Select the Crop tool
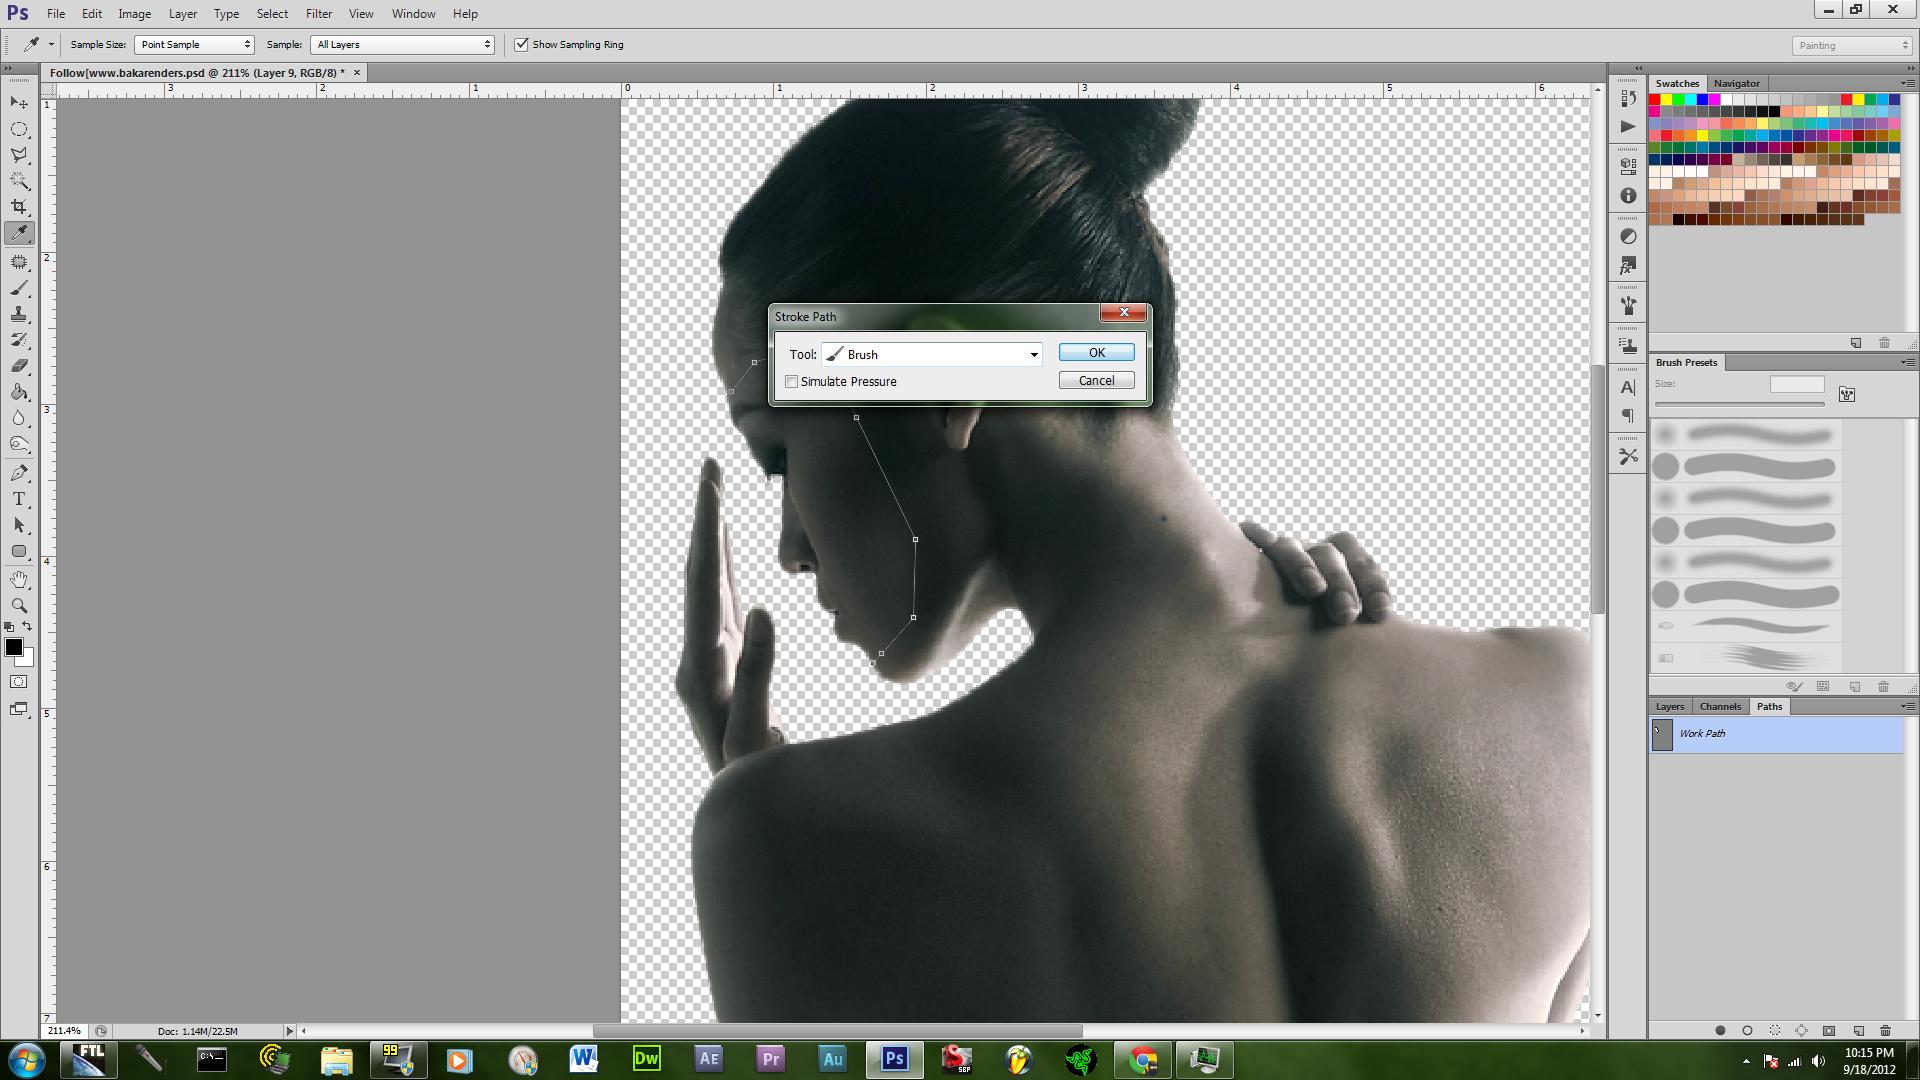The image size is (1920, 1080). coord(19,207)
